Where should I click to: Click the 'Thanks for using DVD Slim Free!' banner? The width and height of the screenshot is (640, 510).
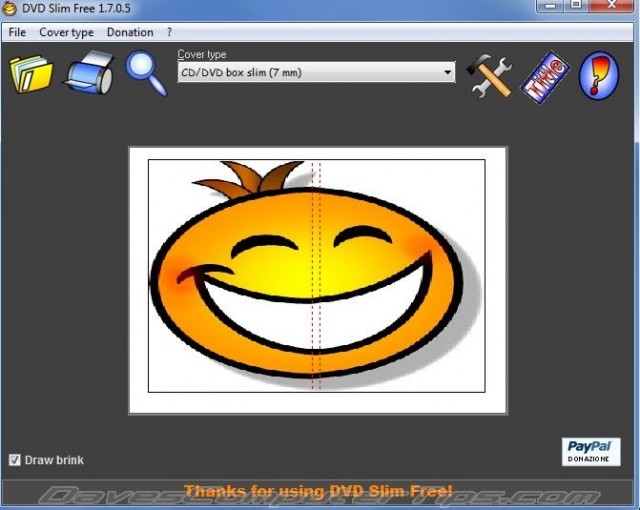[318, 491]
